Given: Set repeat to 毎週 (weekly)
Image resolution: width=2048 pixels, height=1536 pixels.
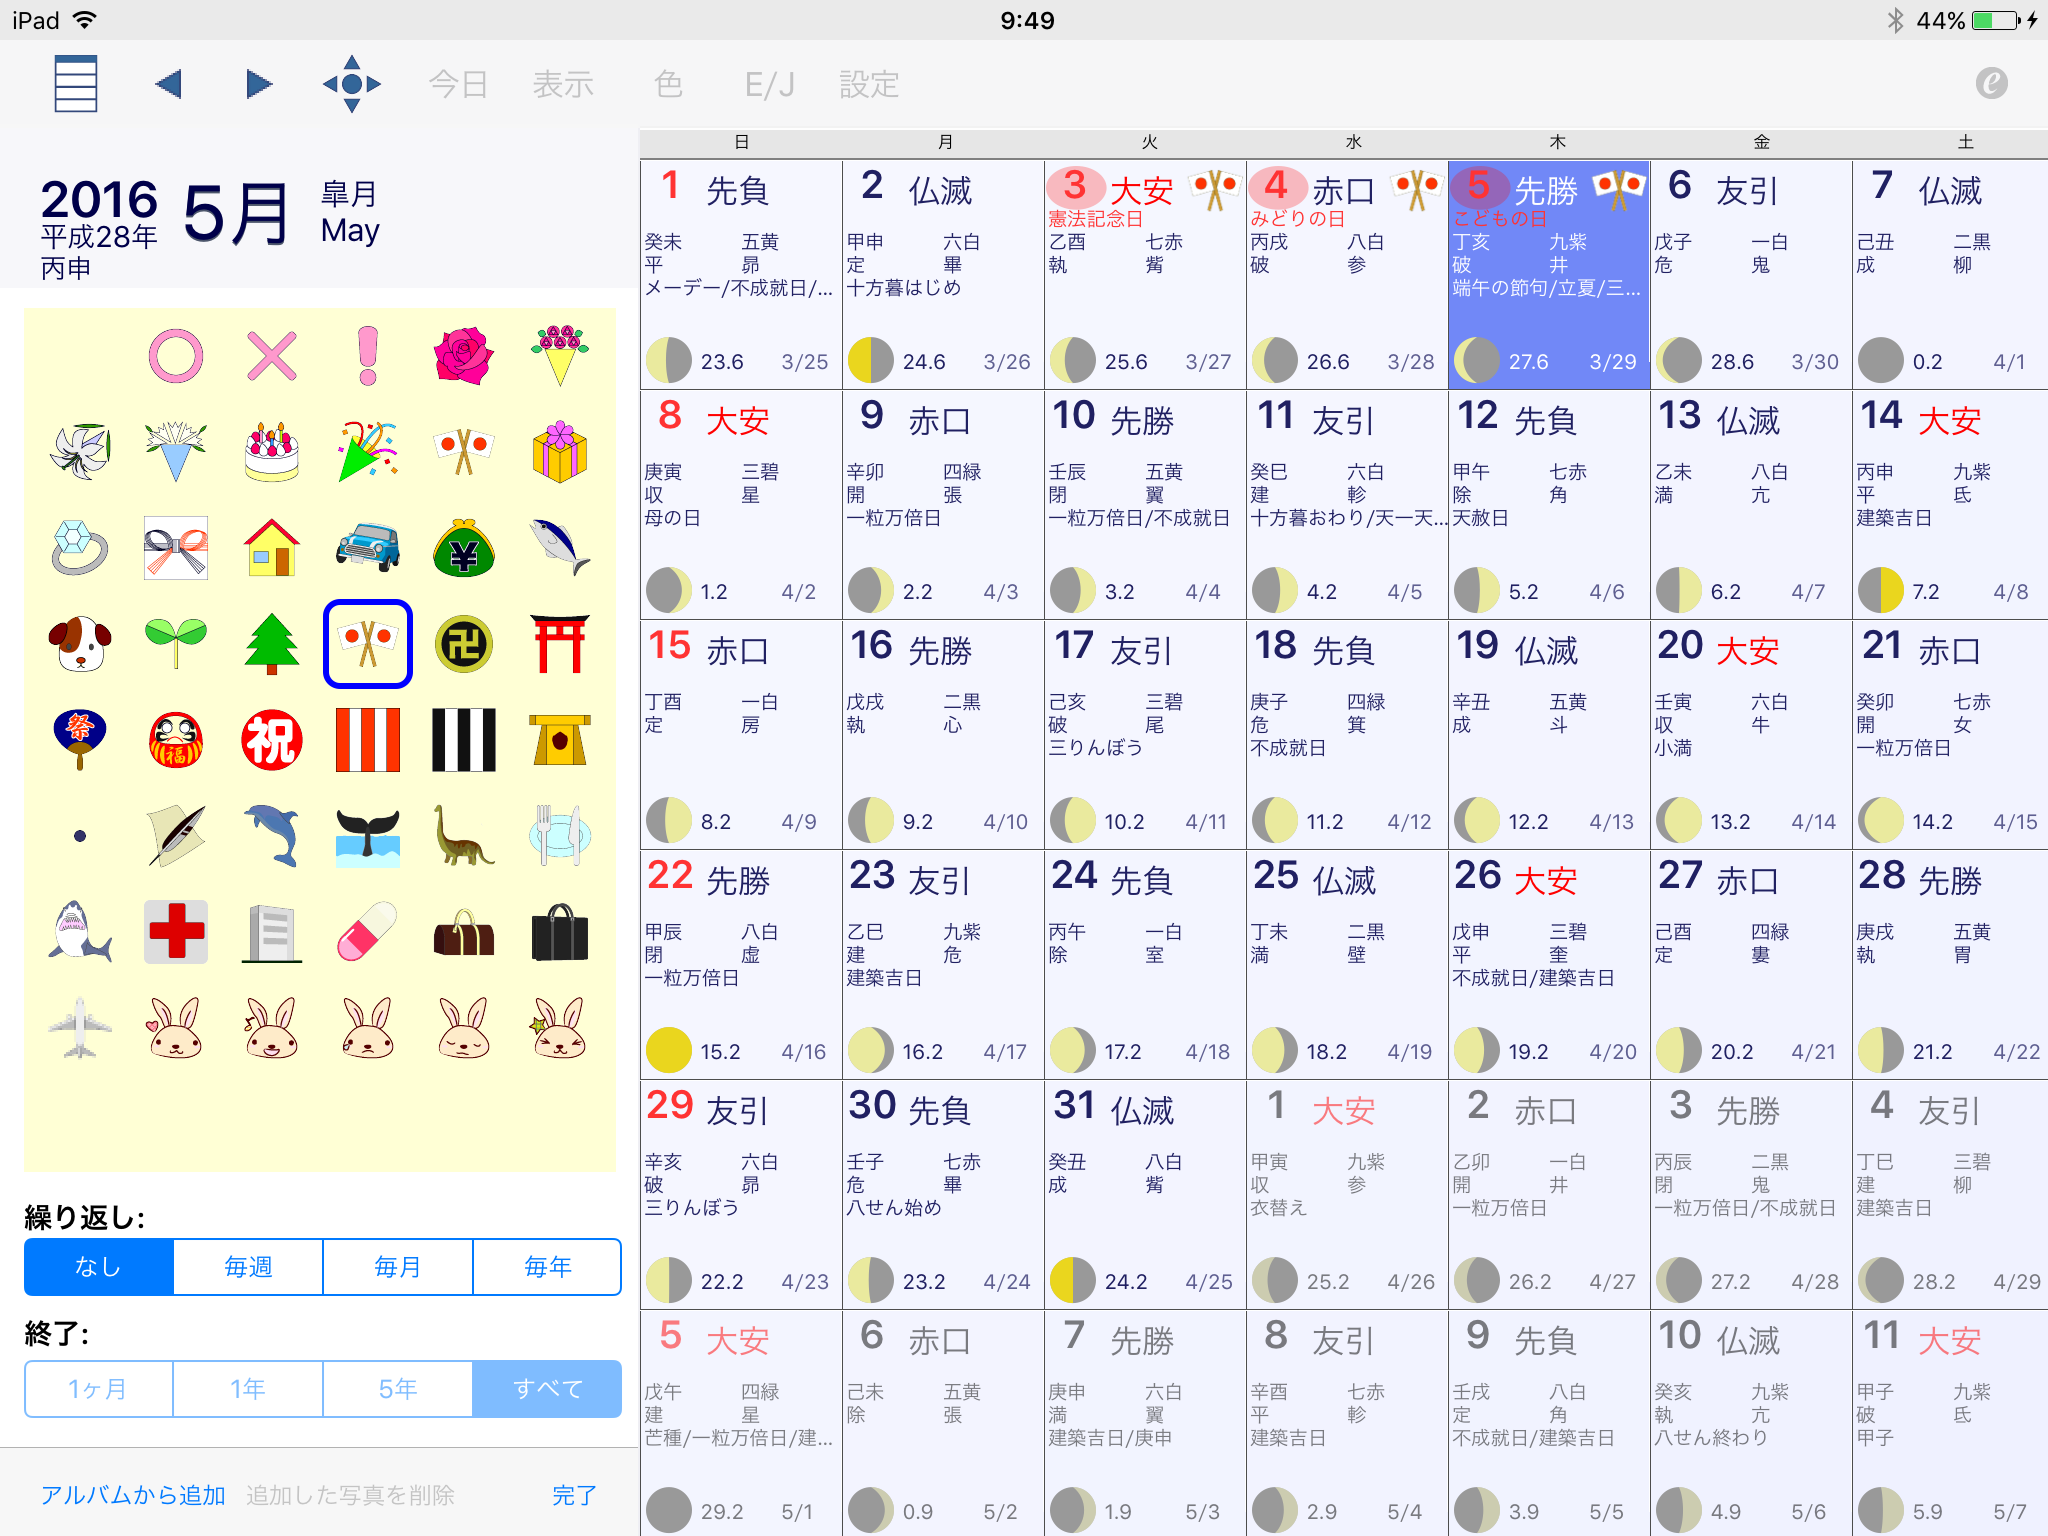Looking at the screenshot, I should (248, 1267).
